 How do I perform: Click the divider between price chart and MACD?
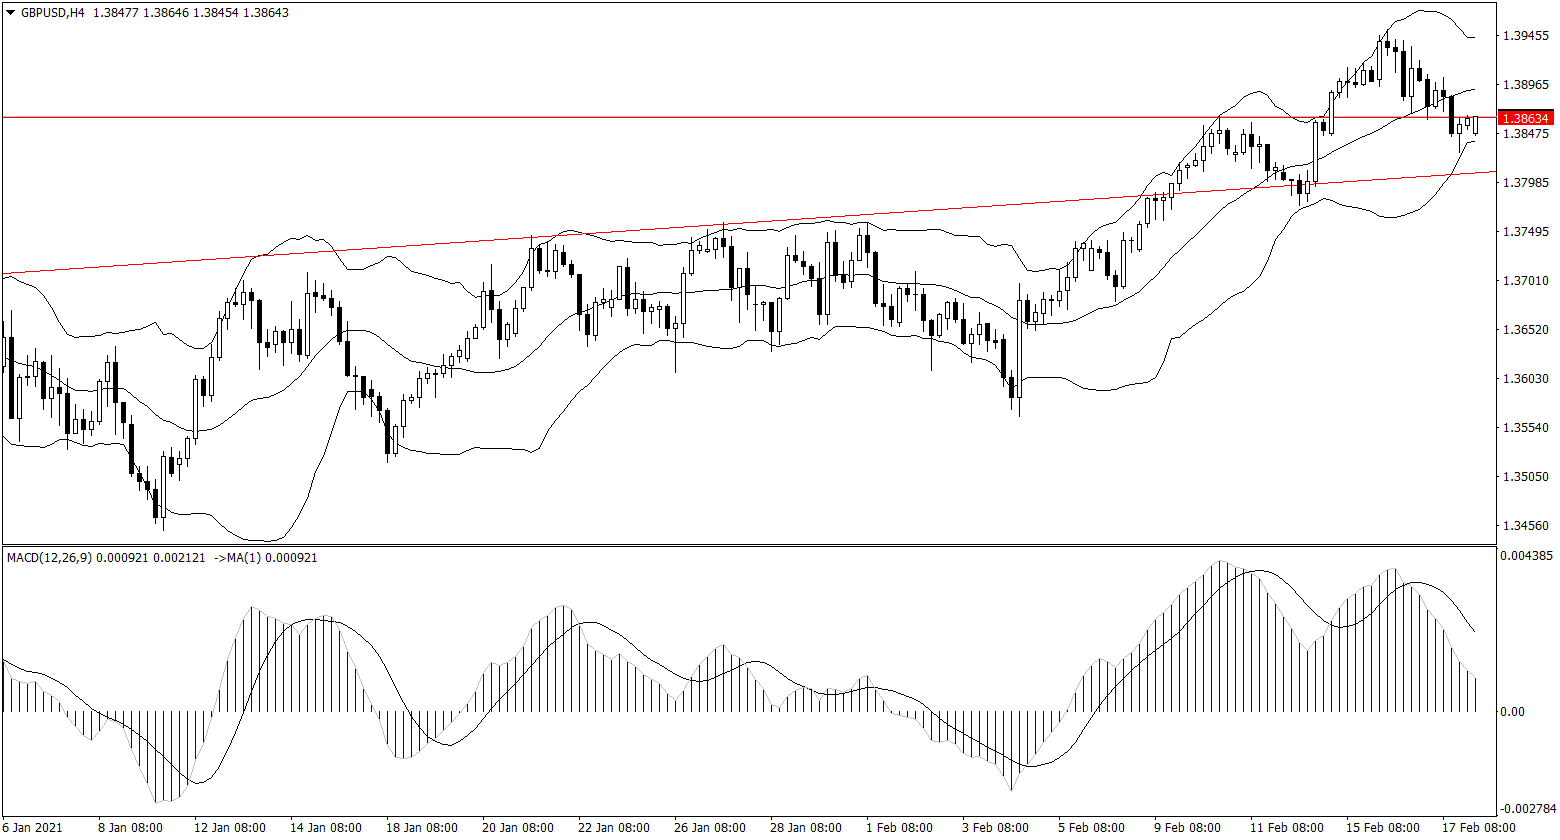748,545
